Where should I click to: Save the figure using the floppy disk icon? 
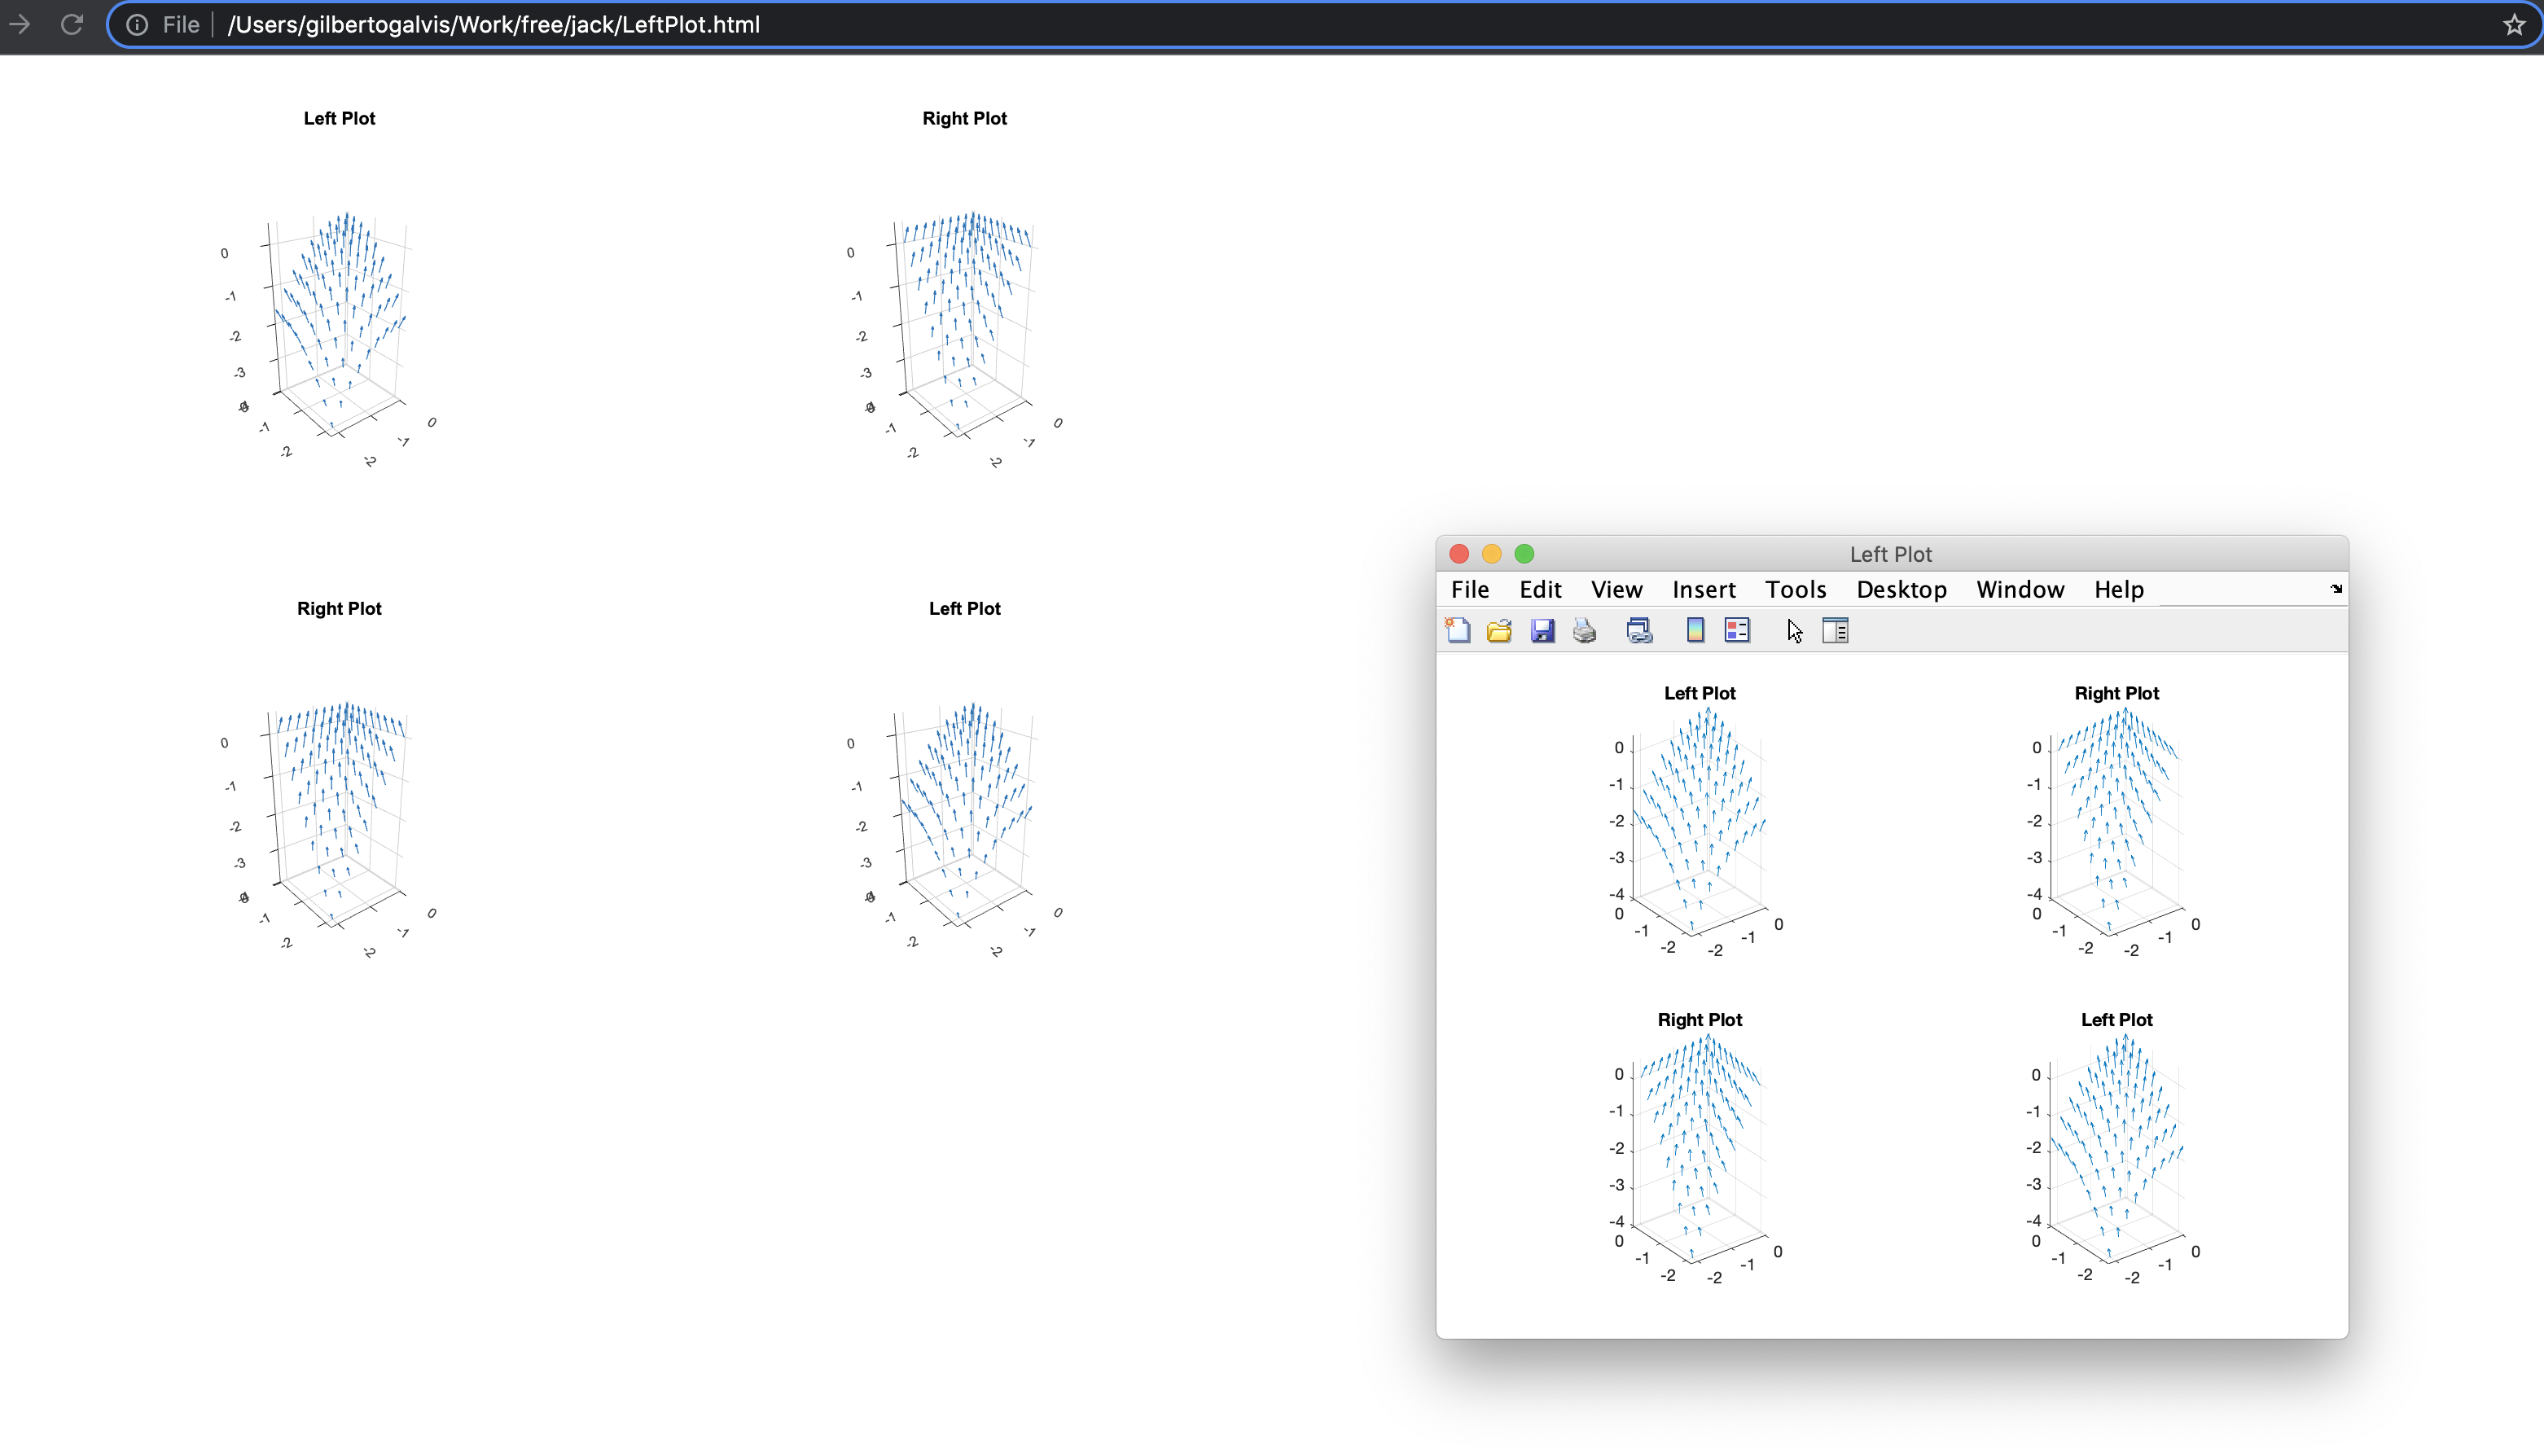coord(1542,630)
